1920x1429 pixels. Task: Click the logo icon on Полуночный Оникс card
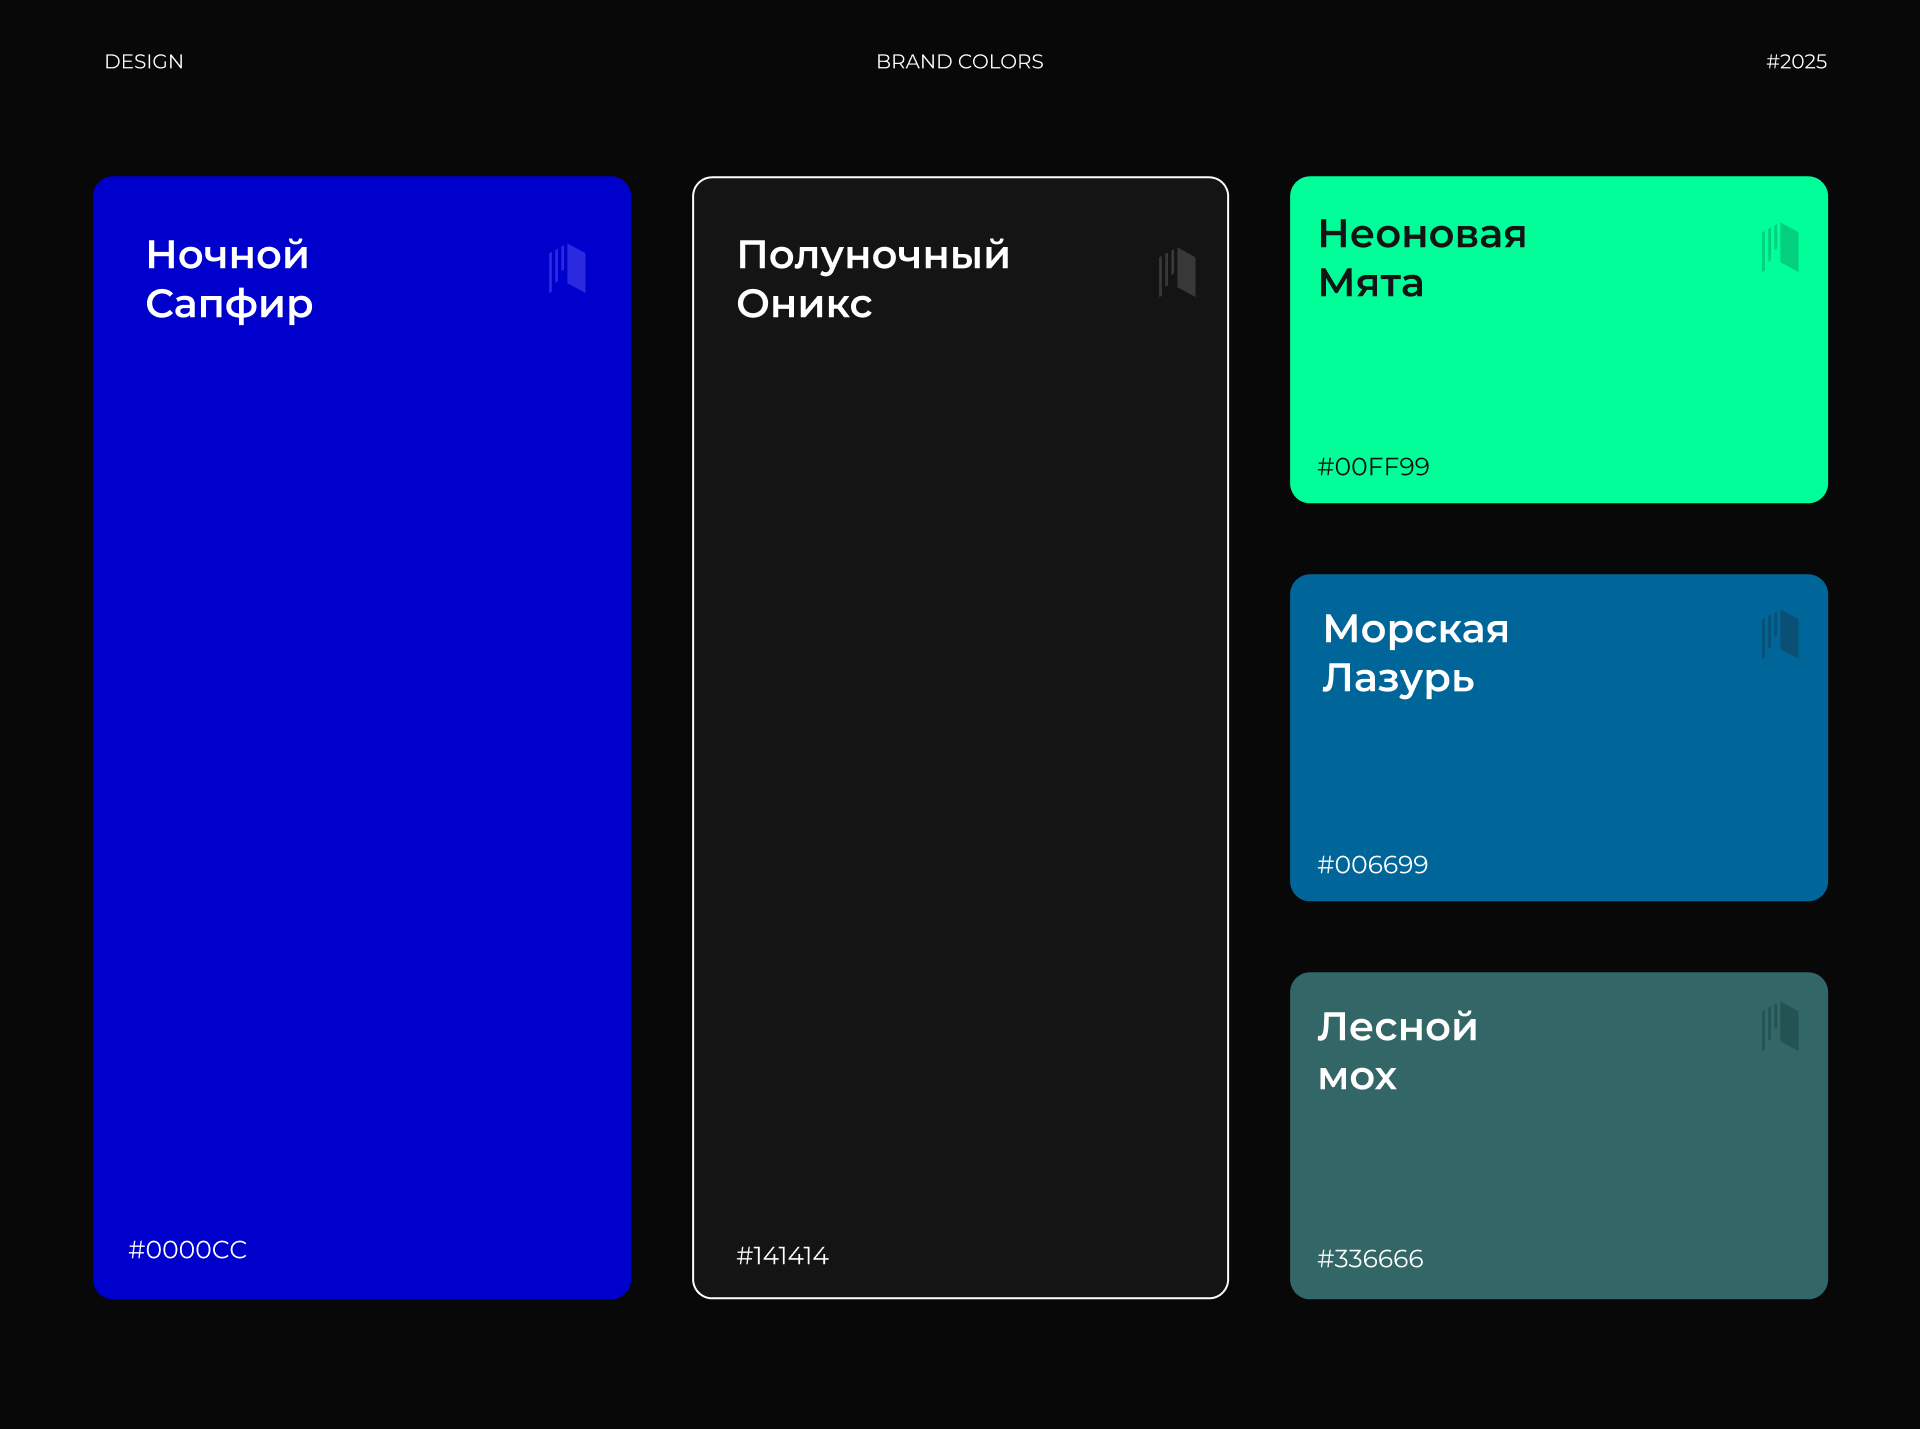point(1178,272)
